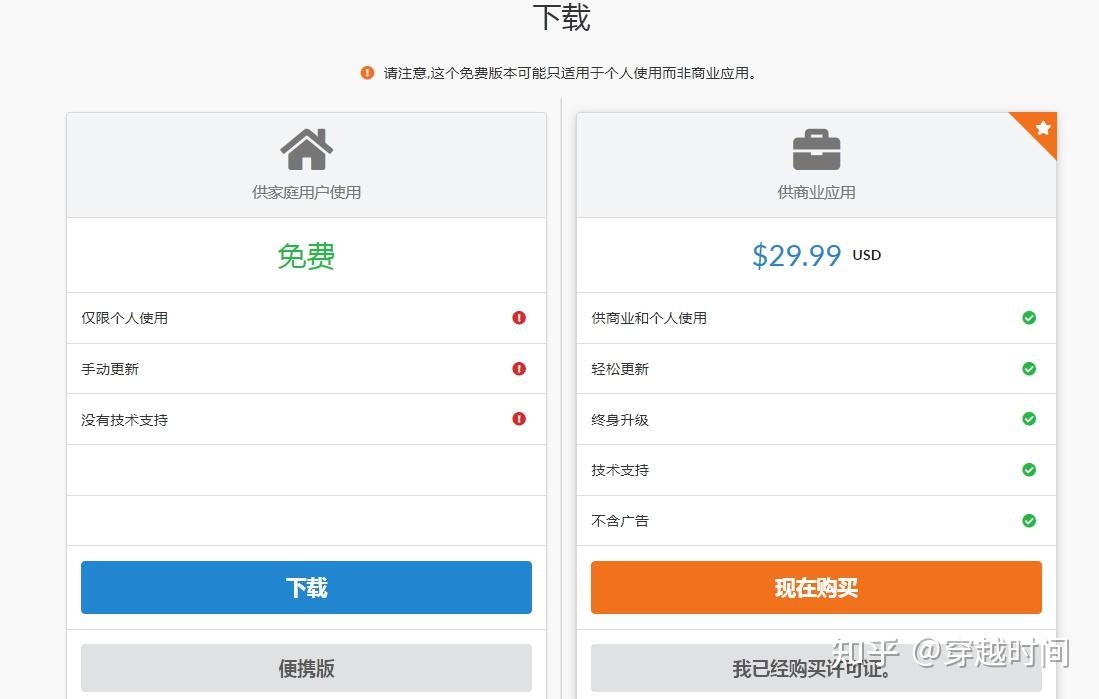The image size is (1099, 699).
Task: Click the green check beside 终身升级
Action: point(1029,419)
